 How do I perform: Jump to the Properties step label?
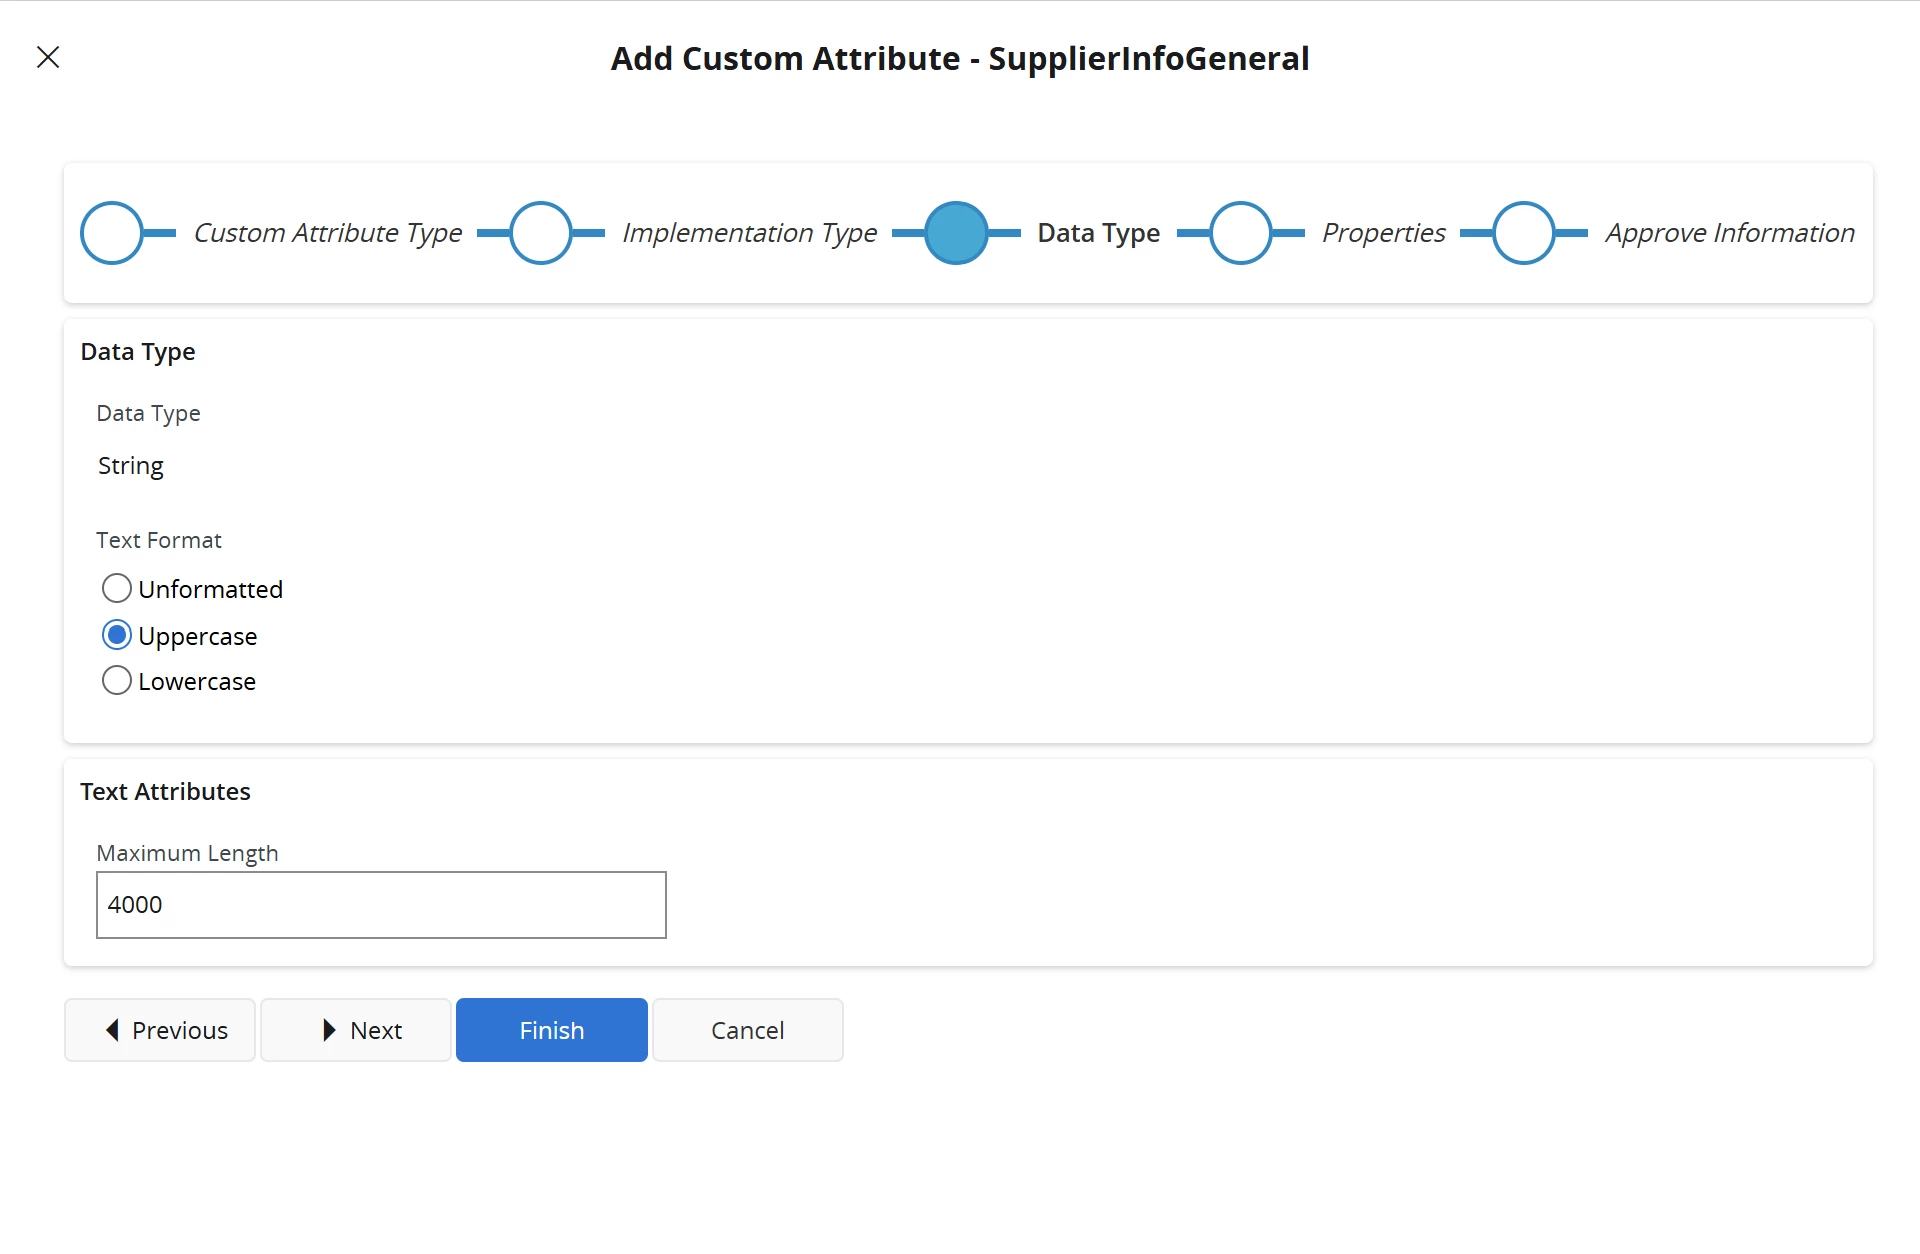[x=1383, y=233]
